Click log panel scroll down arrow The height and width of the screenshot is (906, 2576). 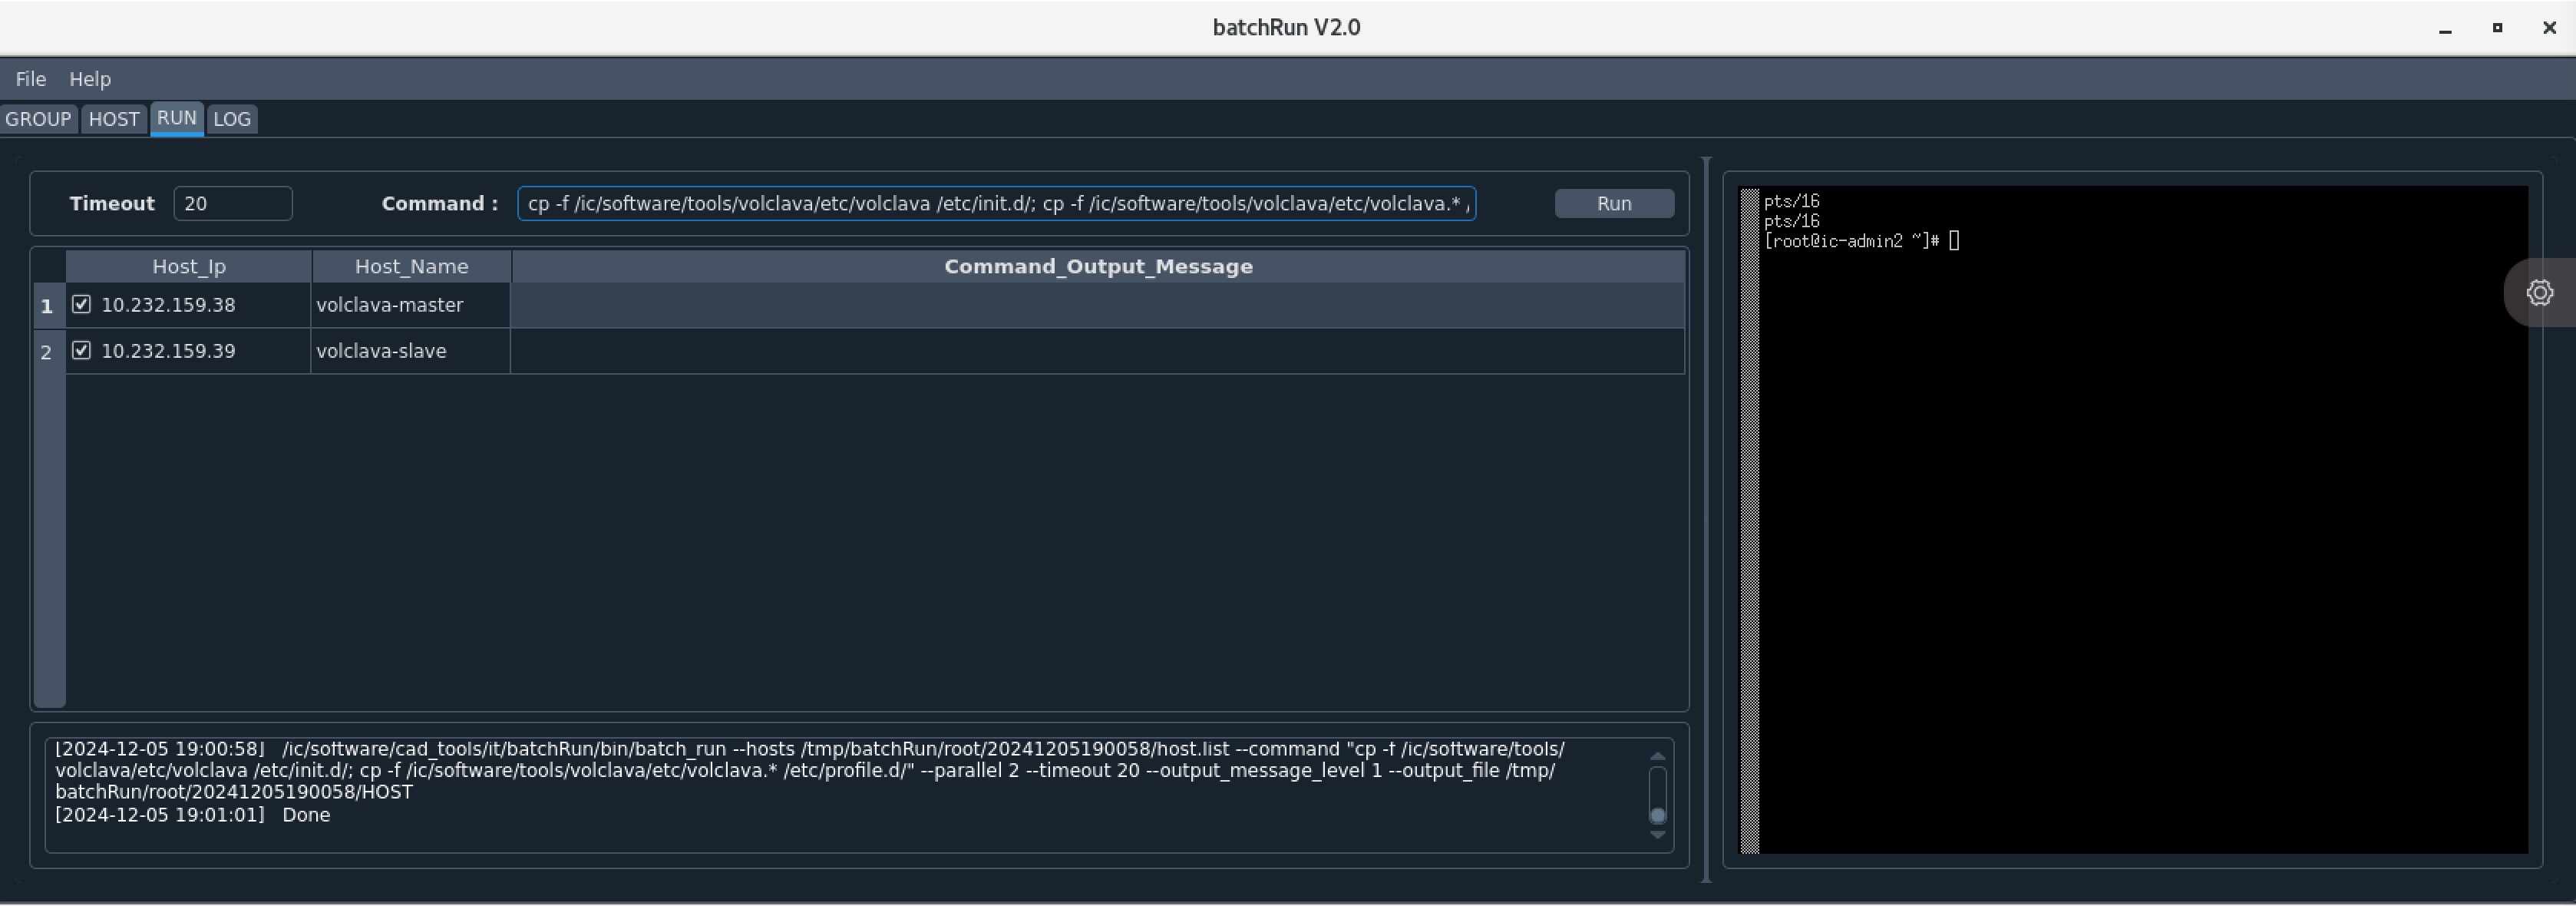(x=1657, y=835)
